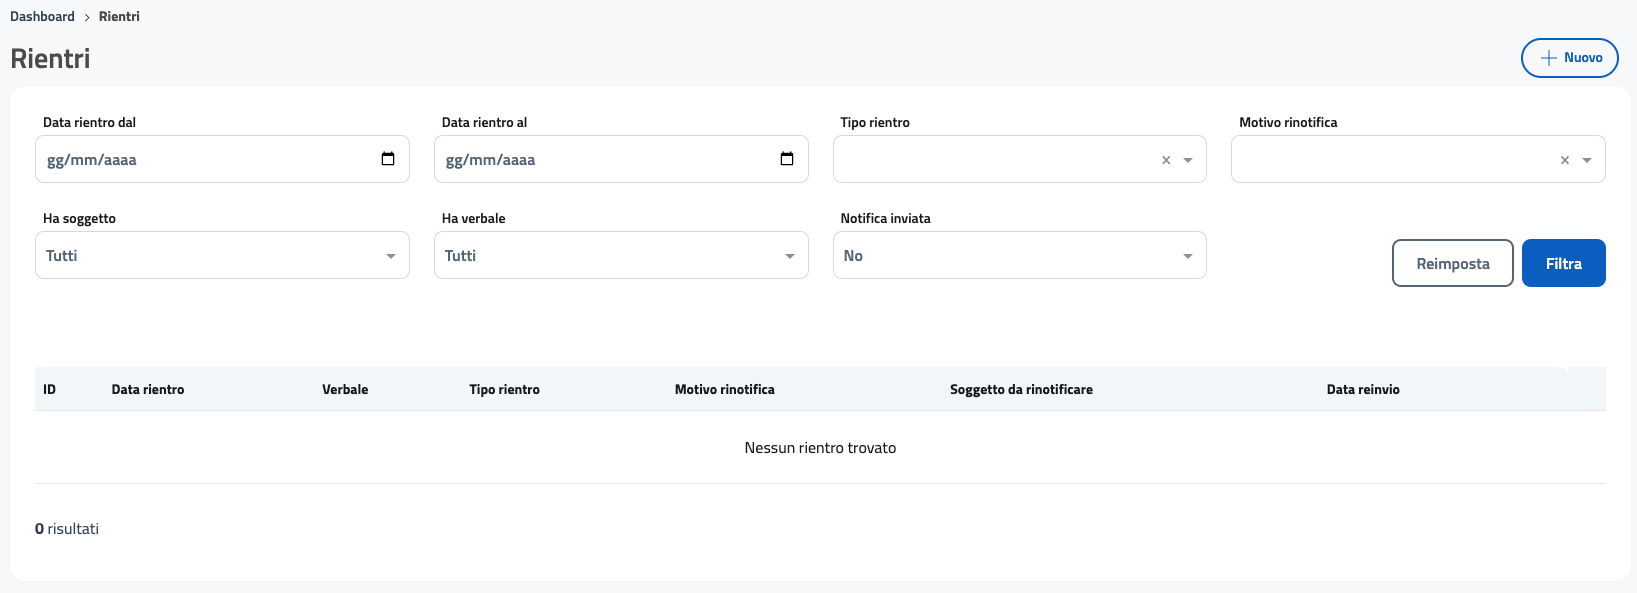Open the Notifica inviata dropdown
1637x593 pixels.
coord(1019,256)
